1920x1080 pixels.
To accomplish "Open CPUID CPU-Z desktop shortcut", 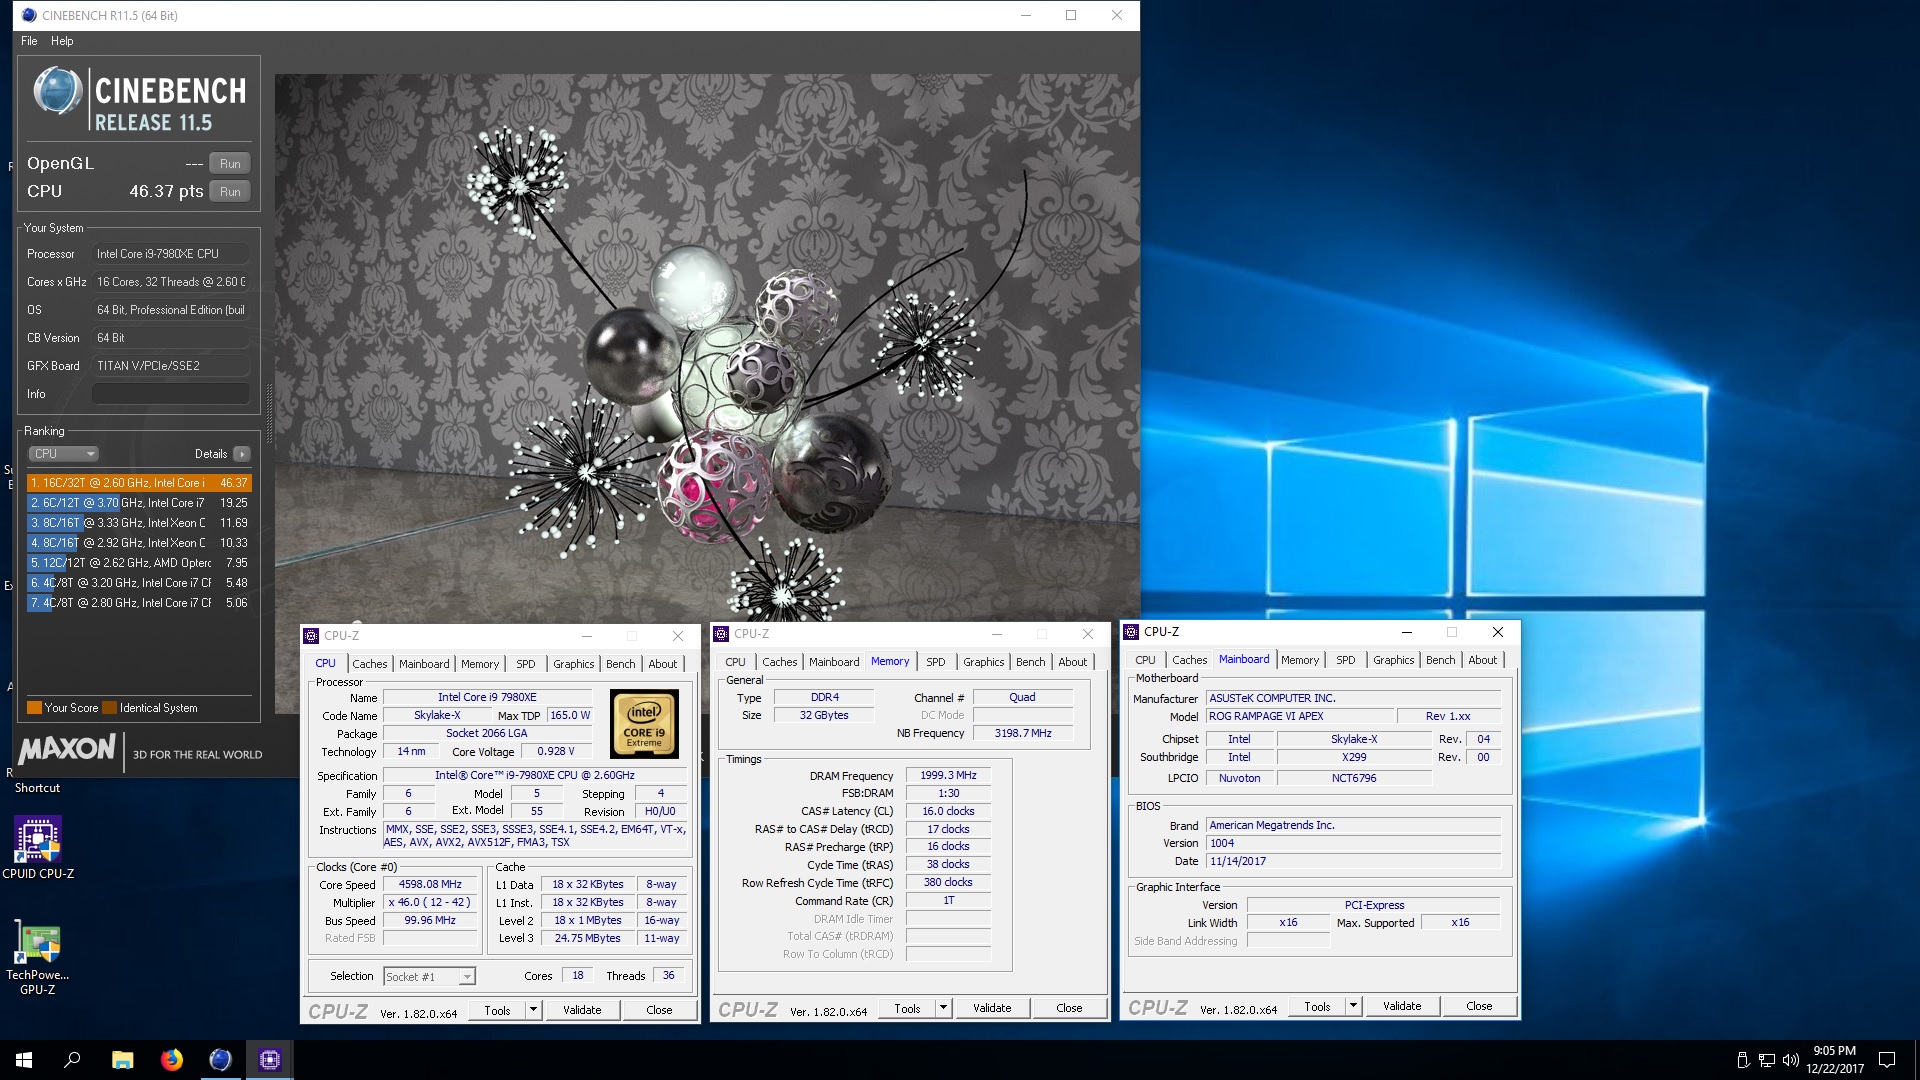I will (x=38, y=848).
